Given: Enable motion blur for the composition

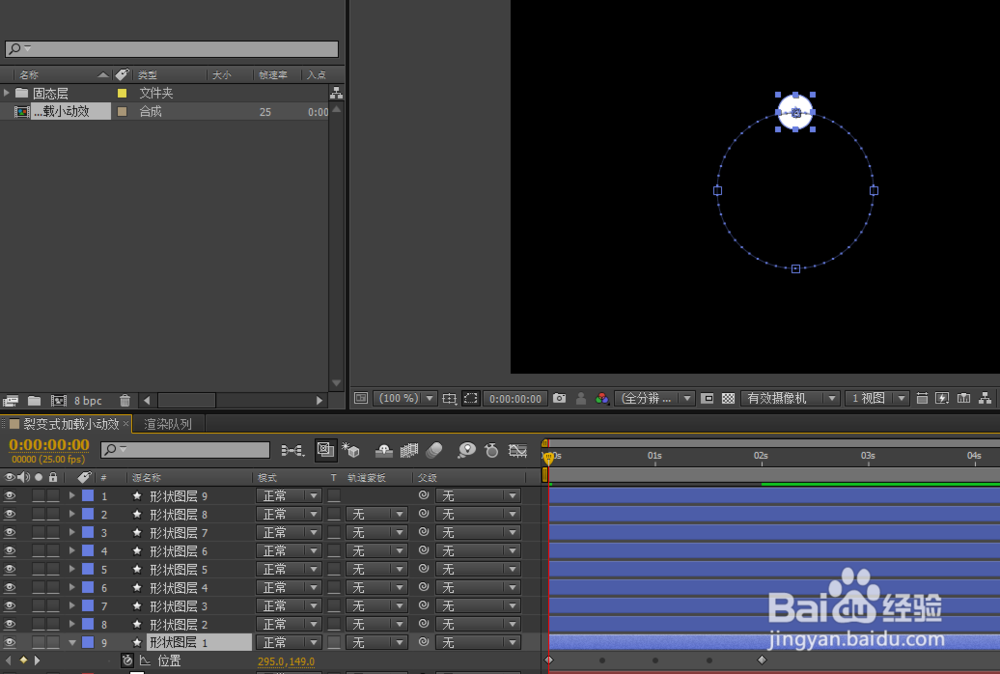Looking at the screenshot, I should point(434,451).
